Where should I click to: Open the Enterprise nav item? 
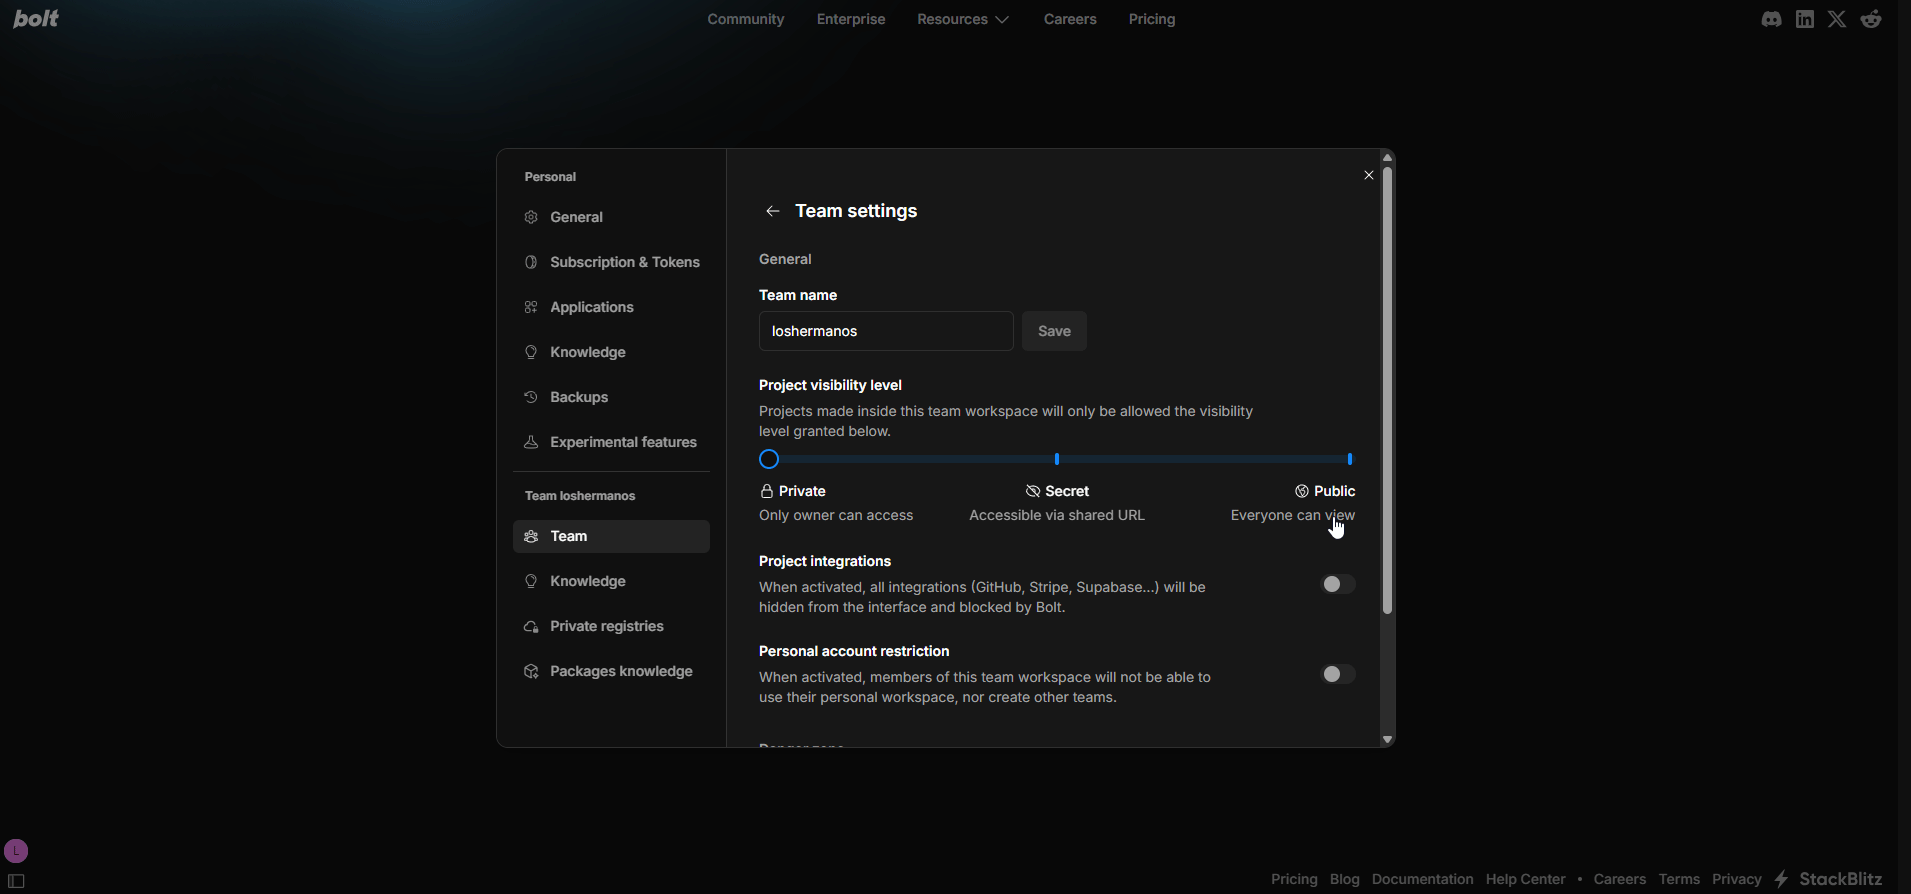[851, 19]
